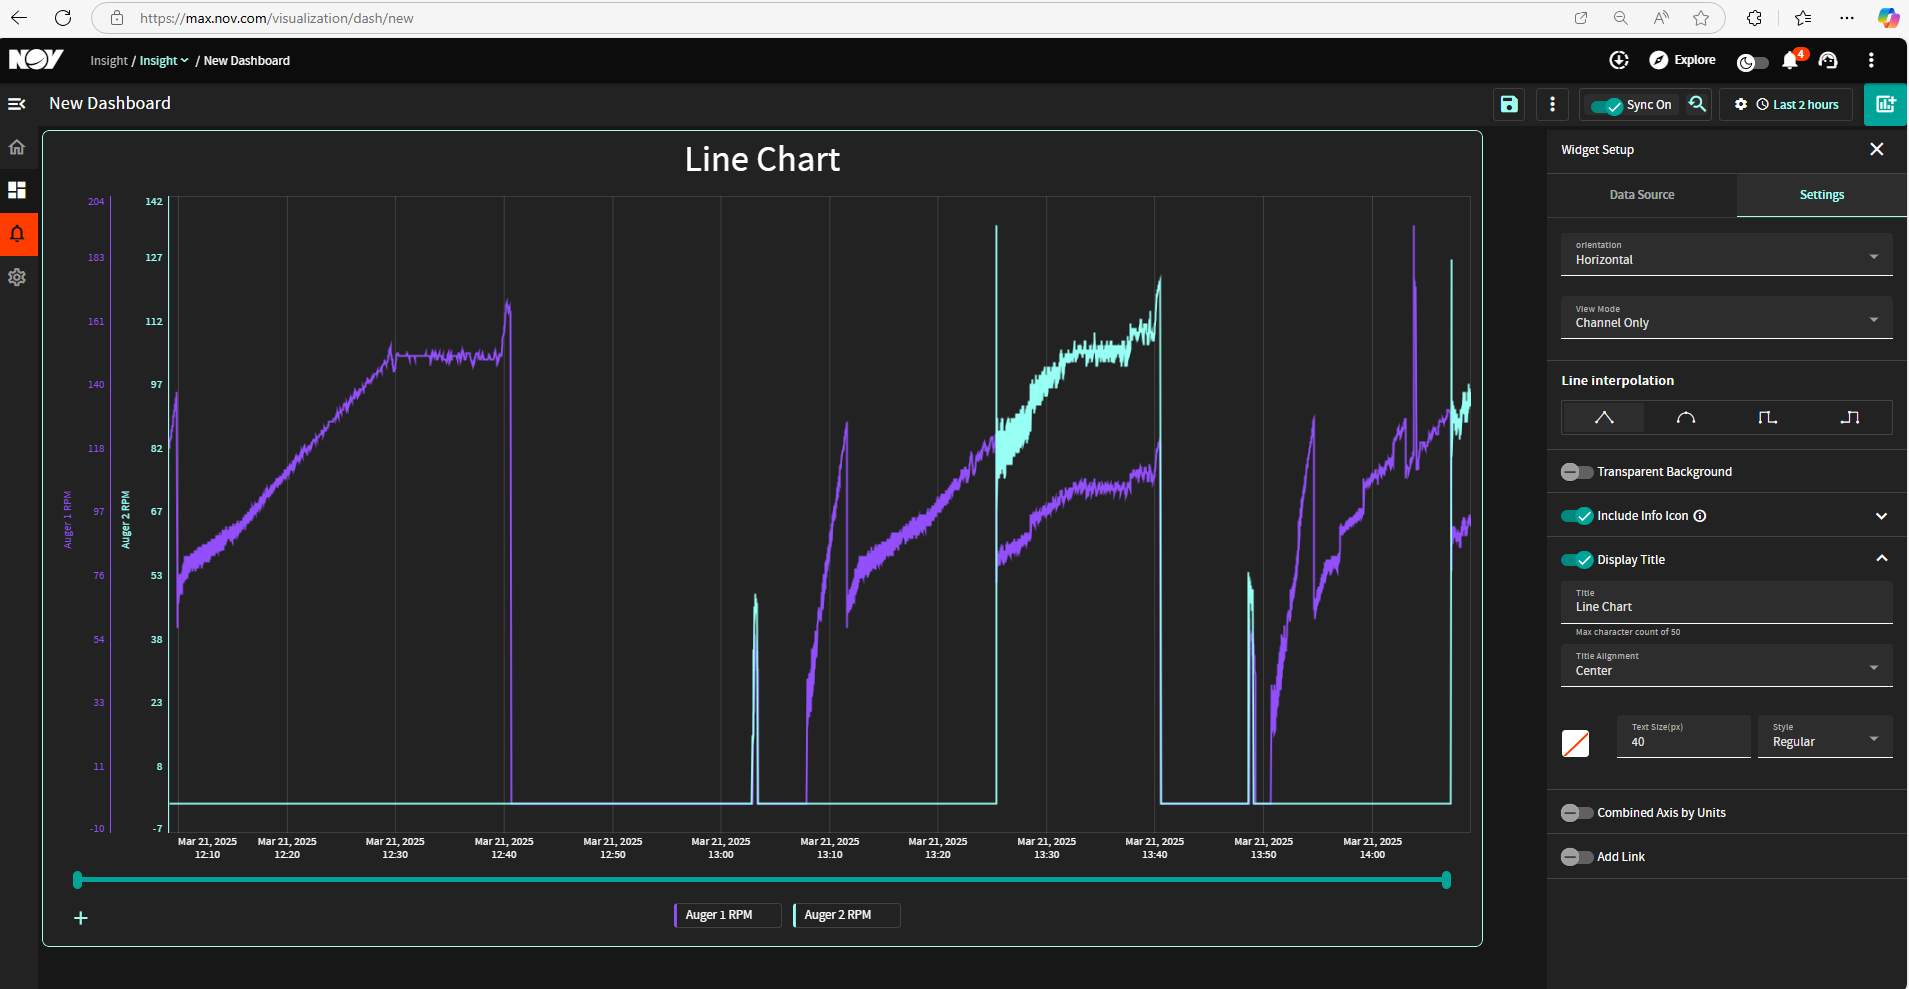Viewport: 1909px width, 989px height.
Task: Expand the Include Info Icon section
Action: coord(1881,516)
